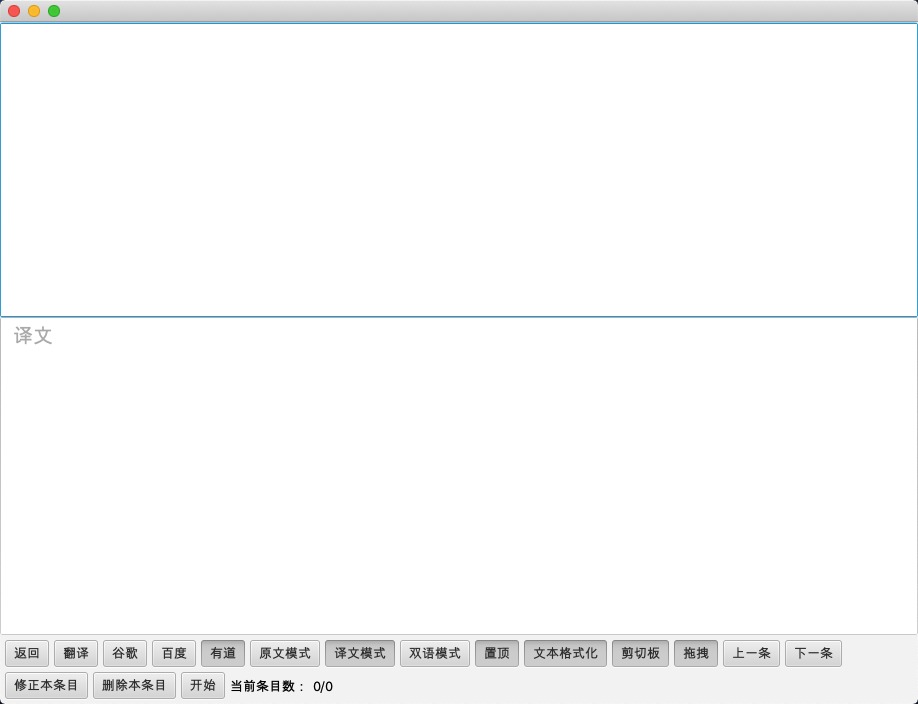Viewport: 918px width, 704px height.
Task: Minimize the window with yellow button
Action: point(34,11)
